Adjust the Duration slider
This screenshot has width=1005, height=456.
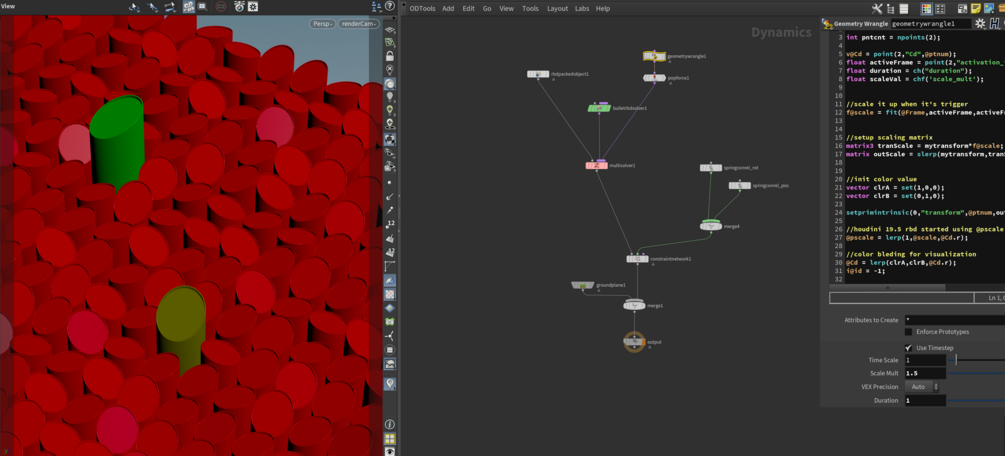coord(976,400)
